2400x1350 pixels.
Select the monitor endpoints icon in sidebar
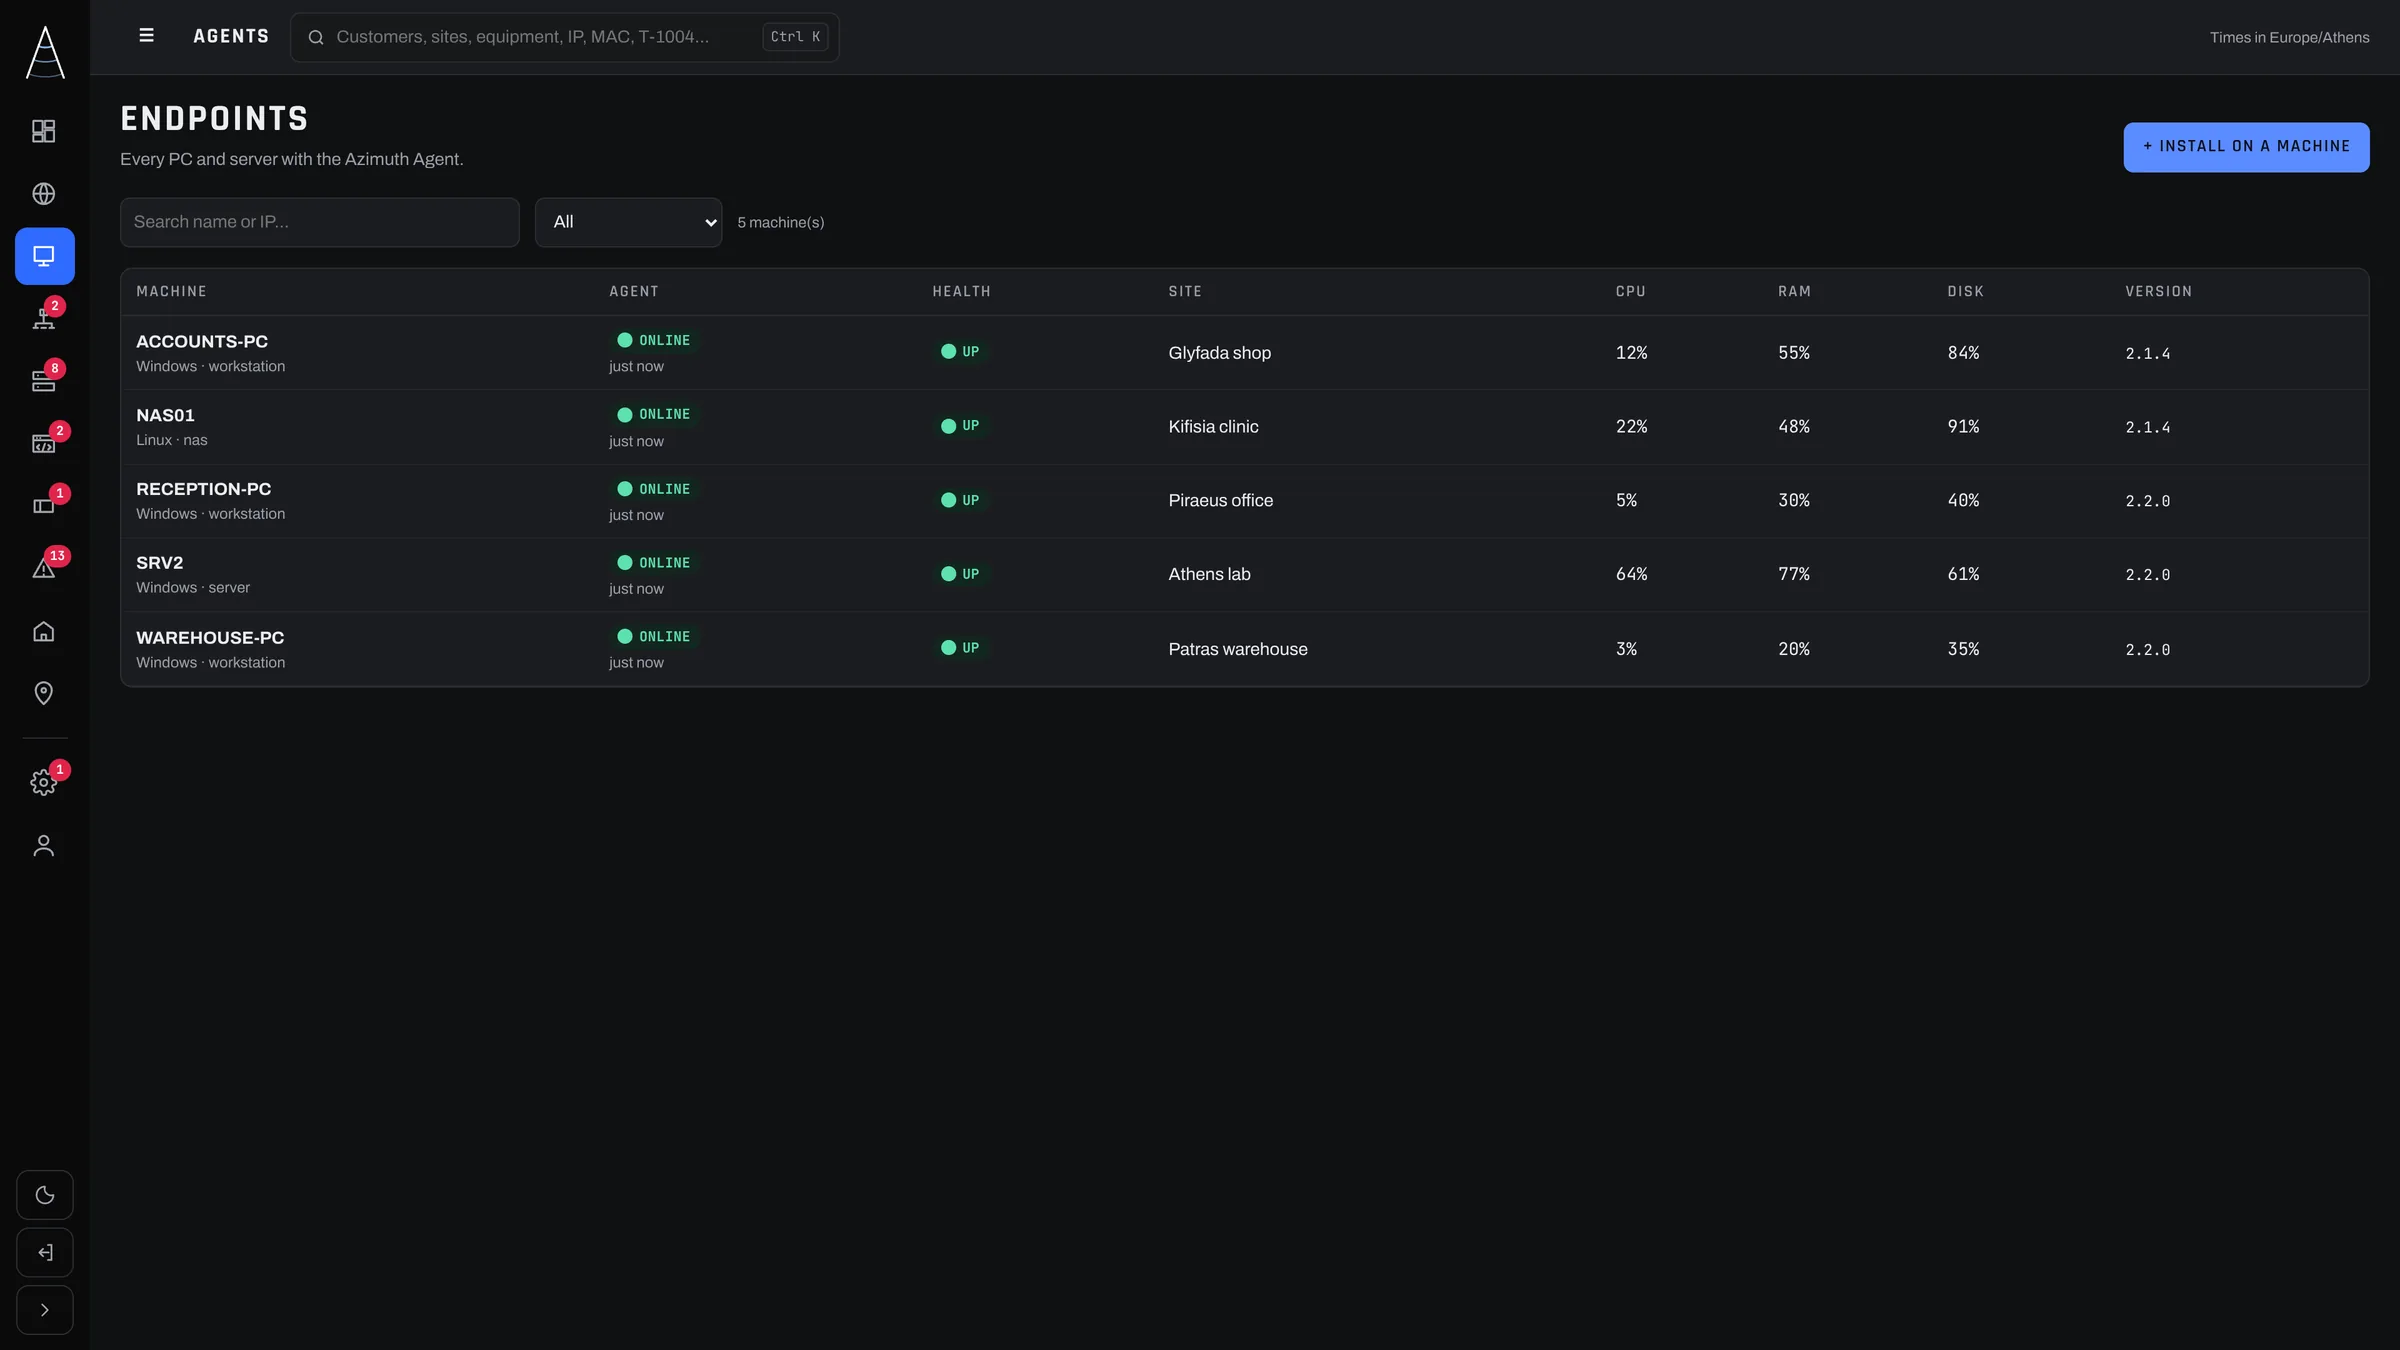click(44, 256)
